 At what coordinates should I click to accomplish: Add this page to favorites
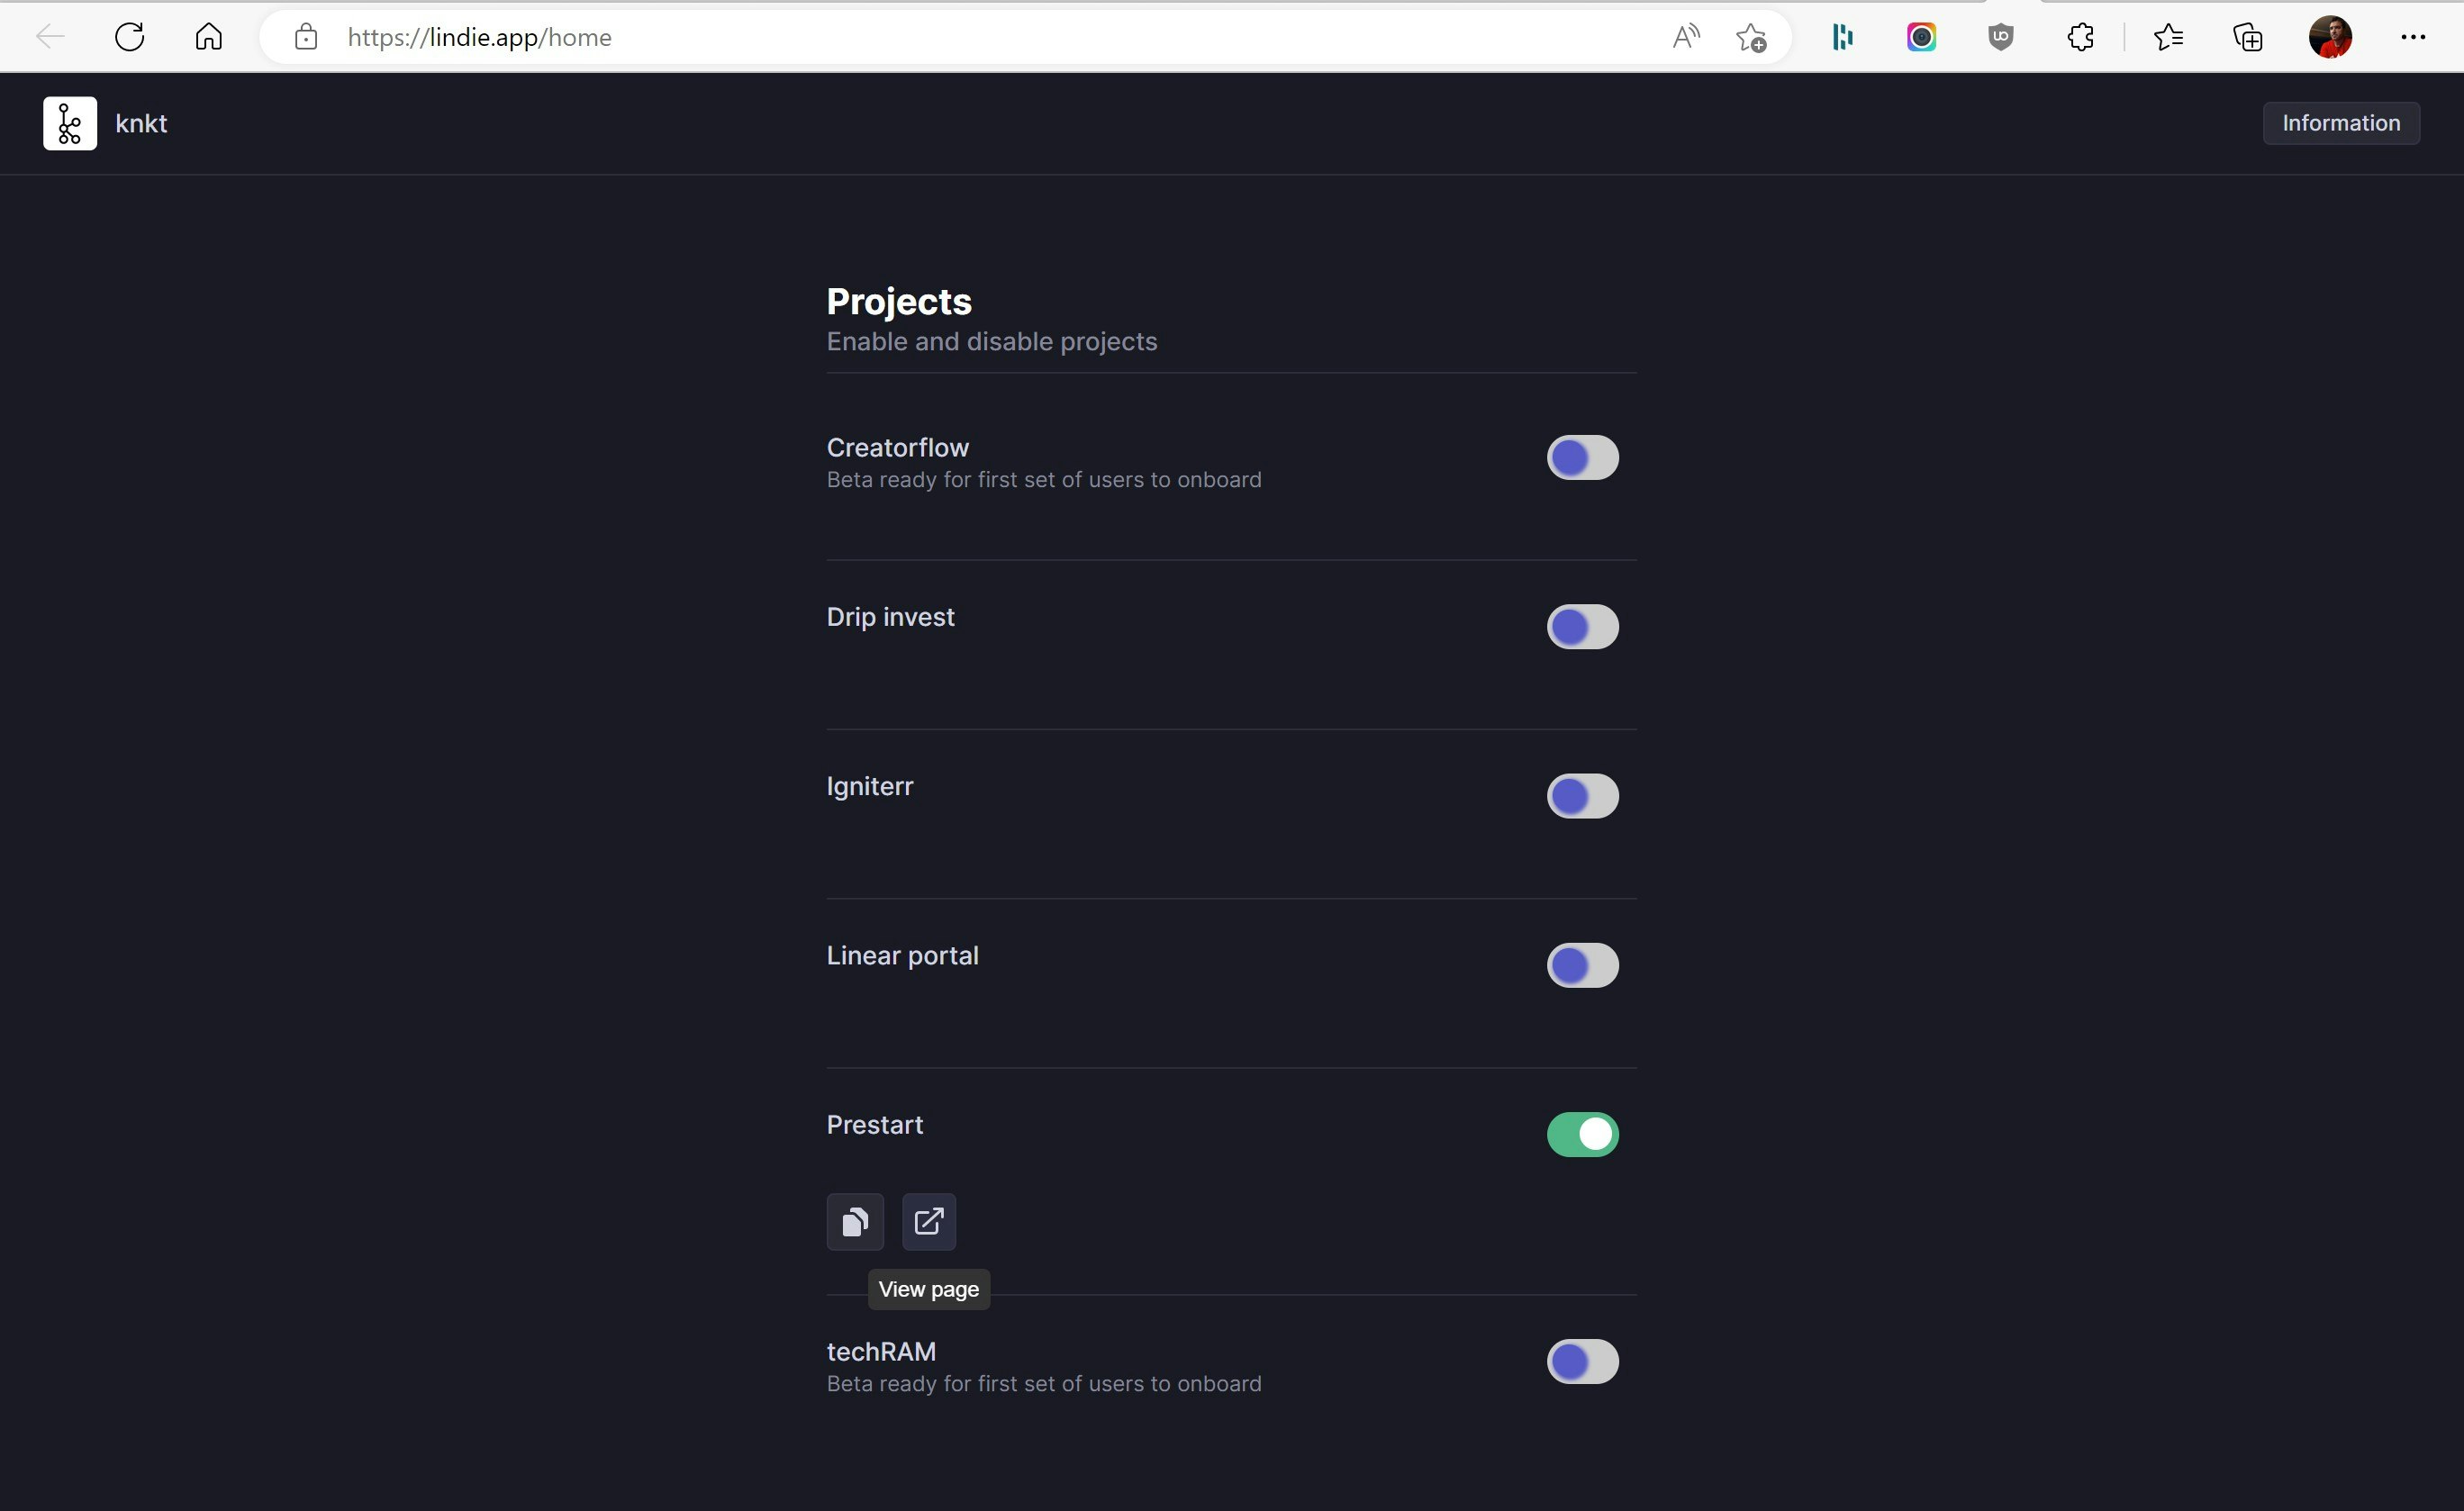pos(1751,37)
